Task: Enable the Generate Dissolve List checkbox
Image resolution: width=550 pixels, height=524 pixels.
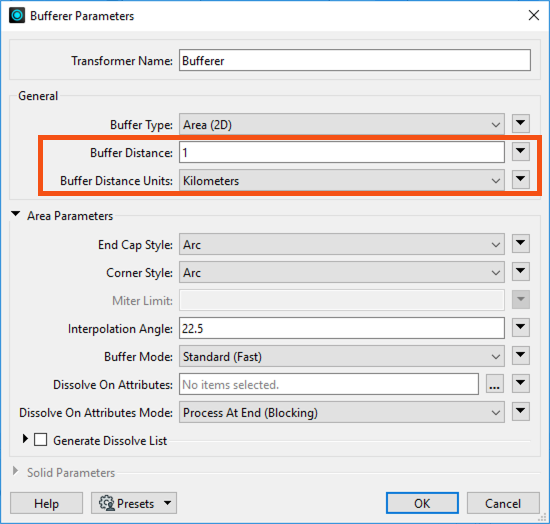Action: point(41,439)
